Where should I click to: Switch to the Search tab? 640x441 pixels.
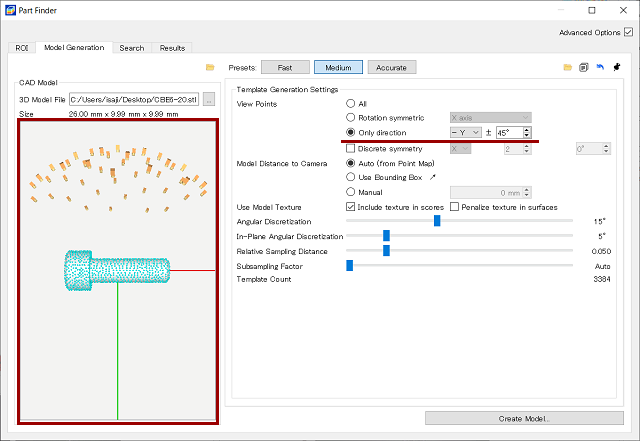click(131, 48)
